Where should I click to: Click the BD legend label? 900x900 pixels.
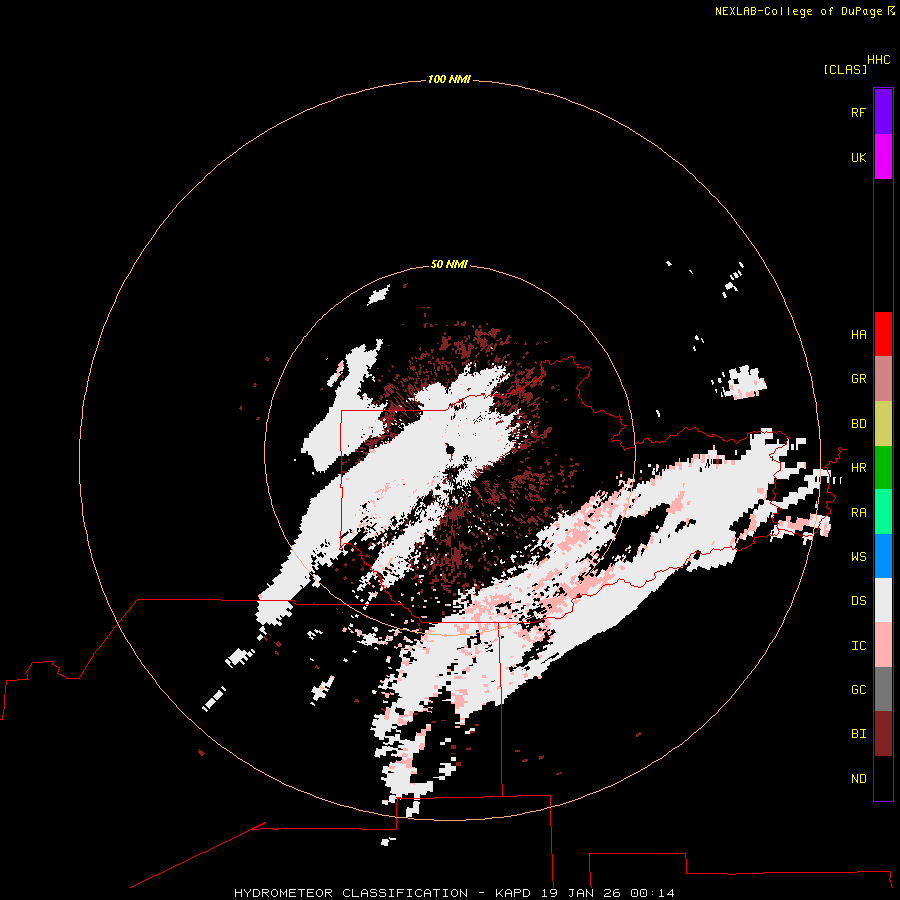coord(858,424)
